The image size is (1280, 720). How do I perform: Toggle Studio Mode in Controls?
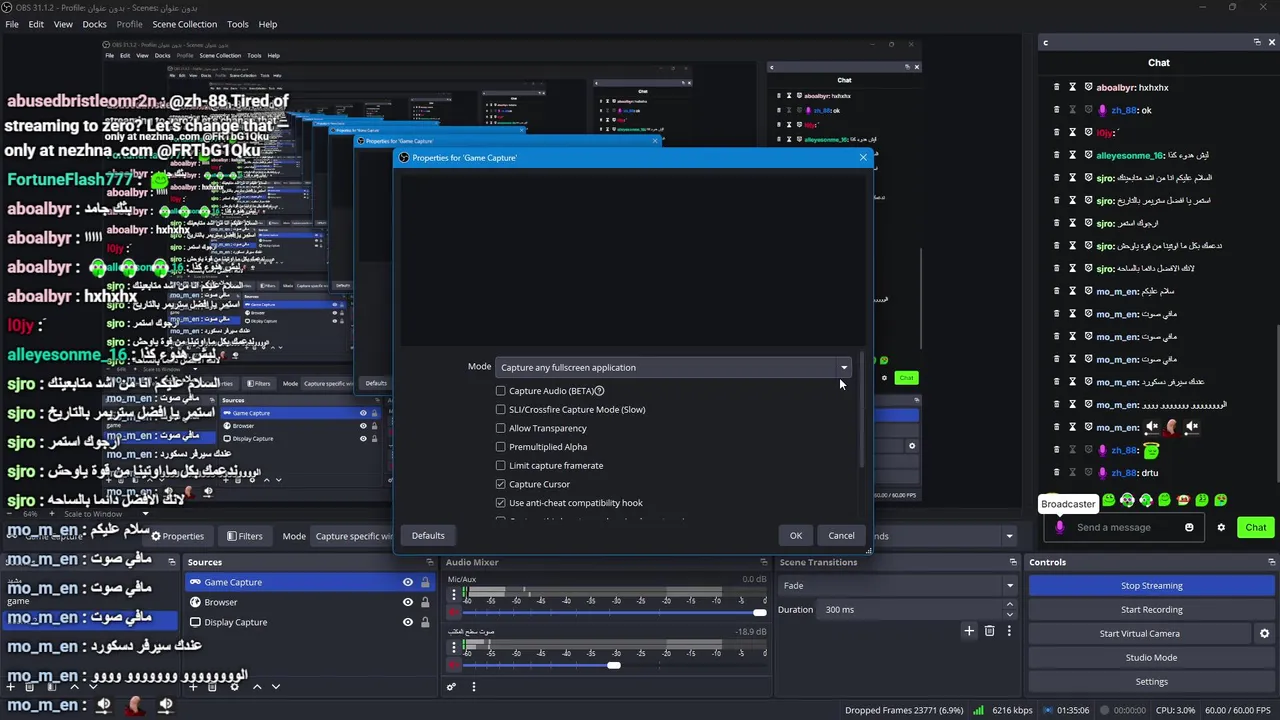point(1151,657)
